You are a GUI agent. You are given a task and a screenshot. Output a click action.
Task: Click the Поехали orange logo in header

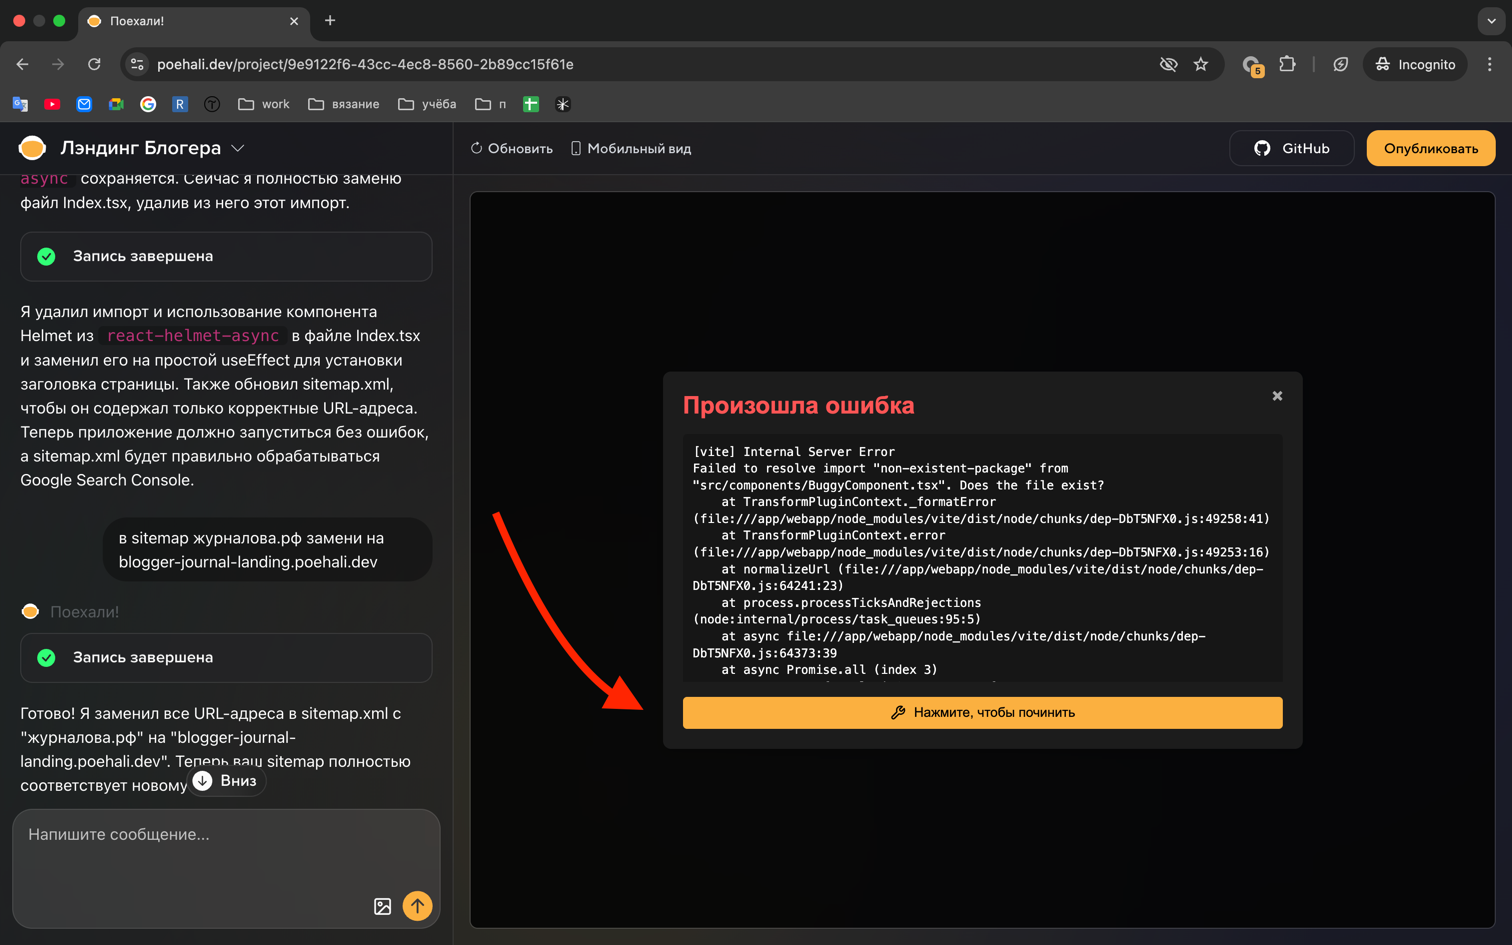[32, 148]
